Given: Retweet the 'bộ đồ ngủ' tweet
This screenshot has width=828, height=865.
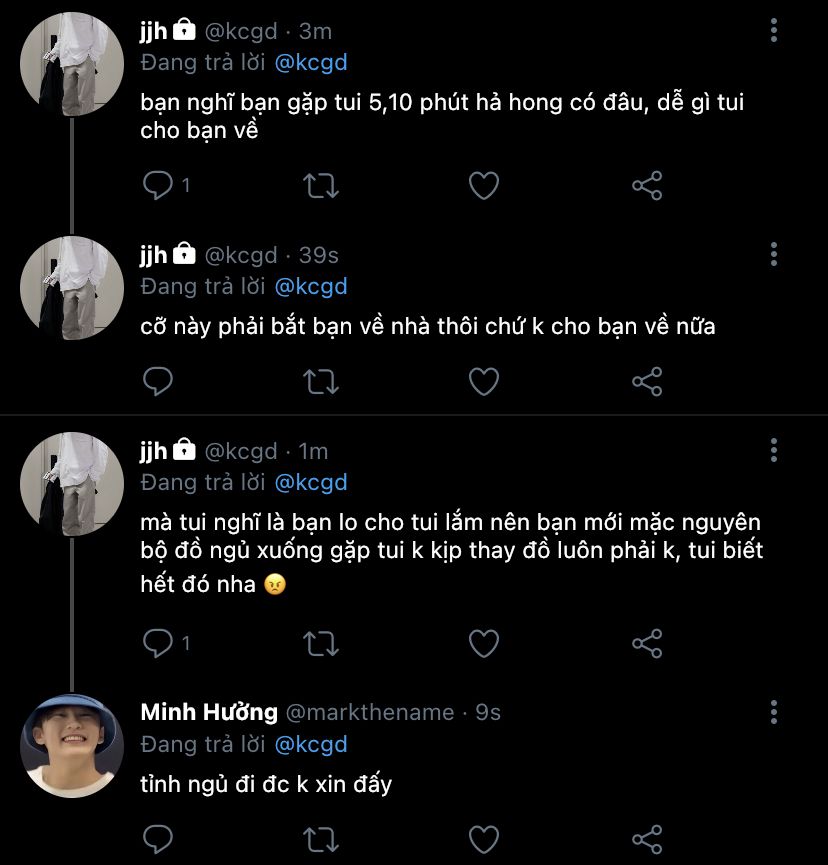Looking at the screenshot, I should (321, 643).
